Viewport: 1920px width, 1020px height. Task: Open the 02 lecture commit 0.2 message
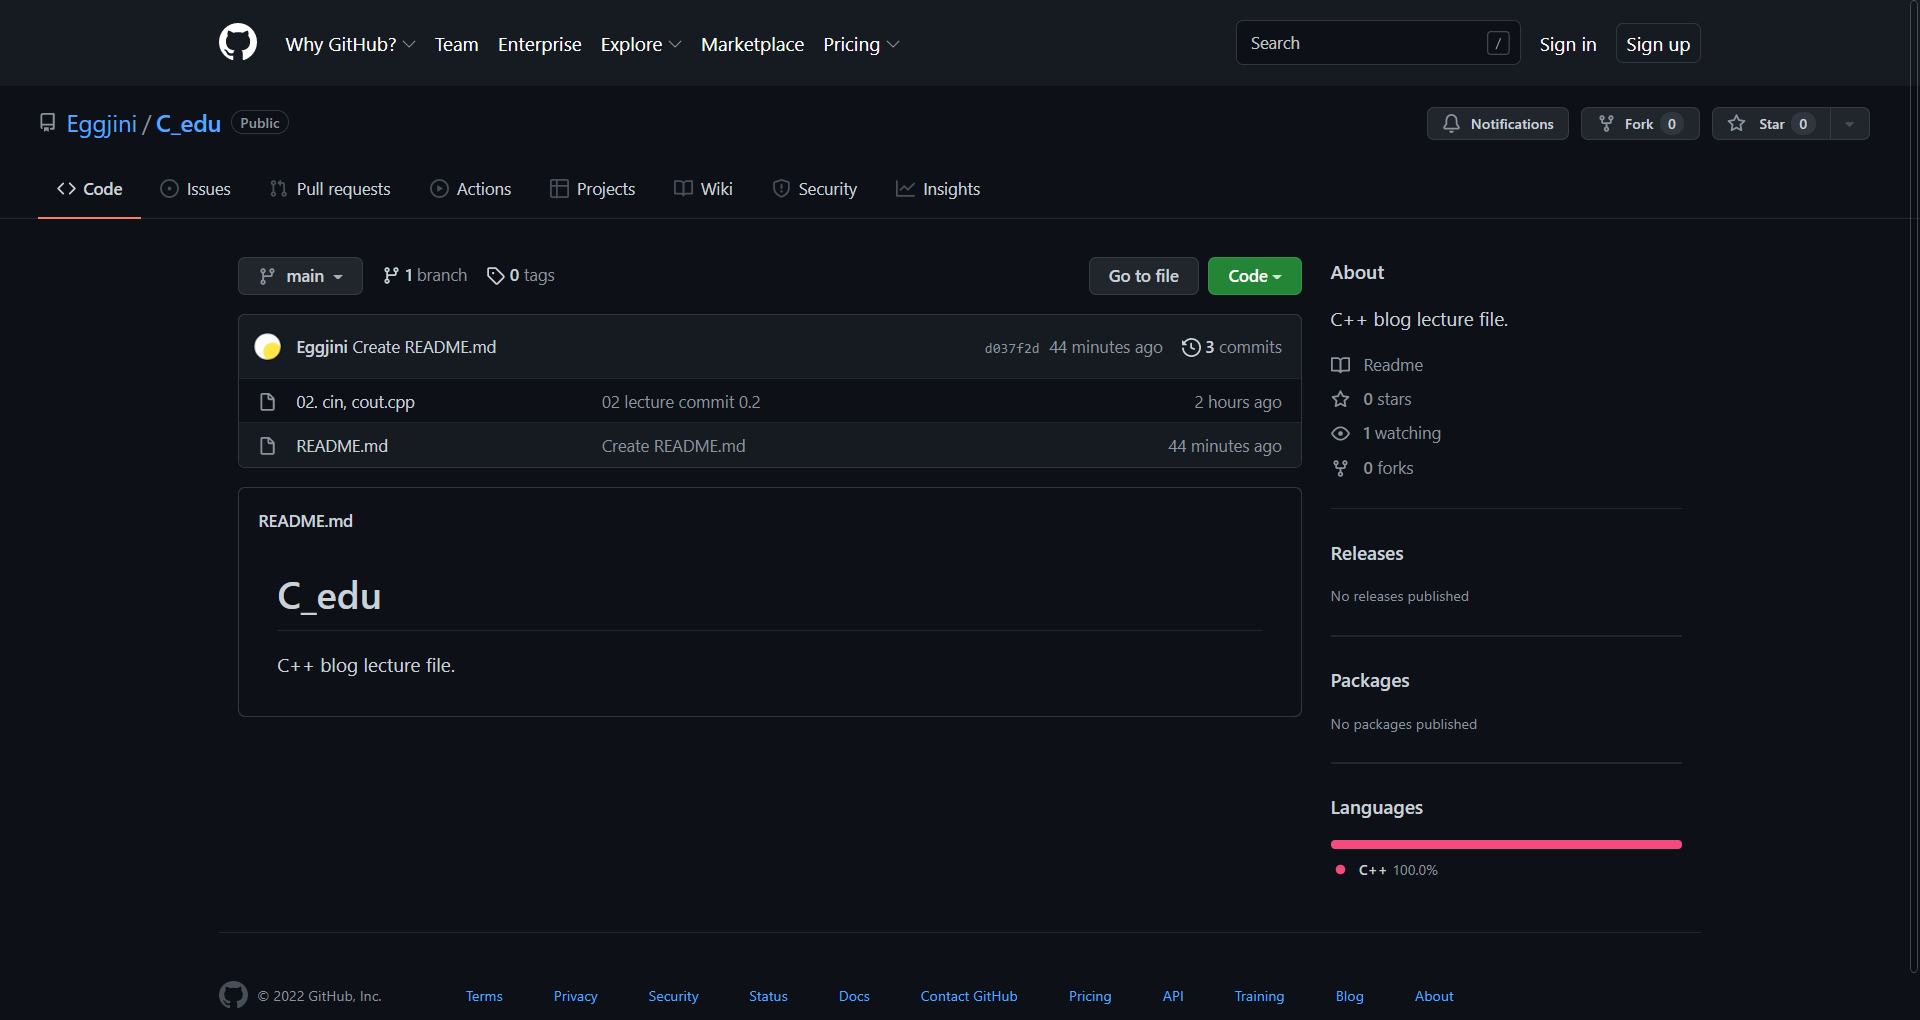click(681, 402)
